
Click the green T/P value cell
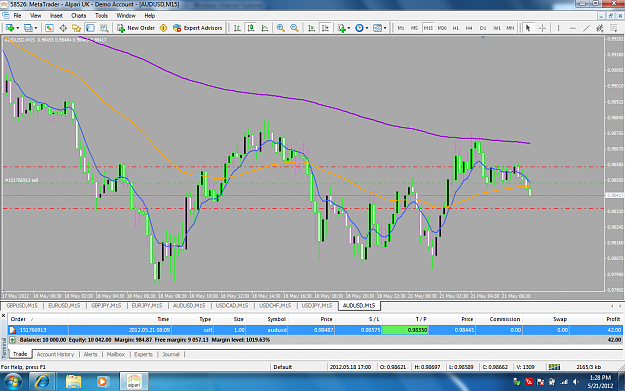point(405,330)
